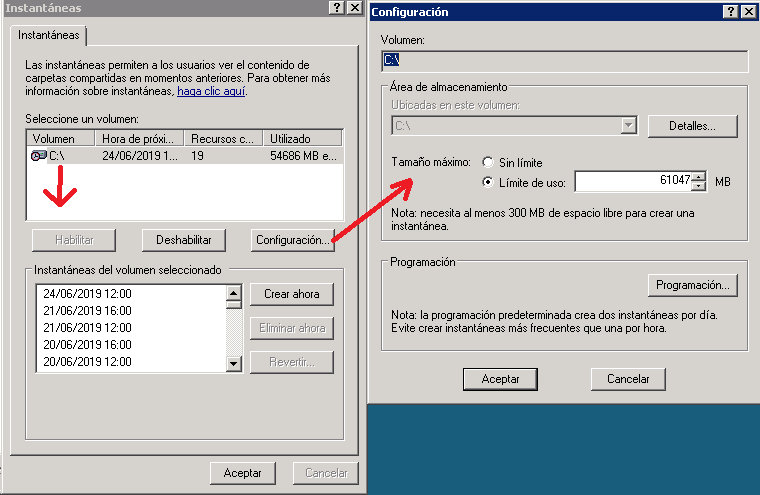Cancel the Configuración dialog
Viewport: 760px width, 495px height.
click(x=628, y=379)
